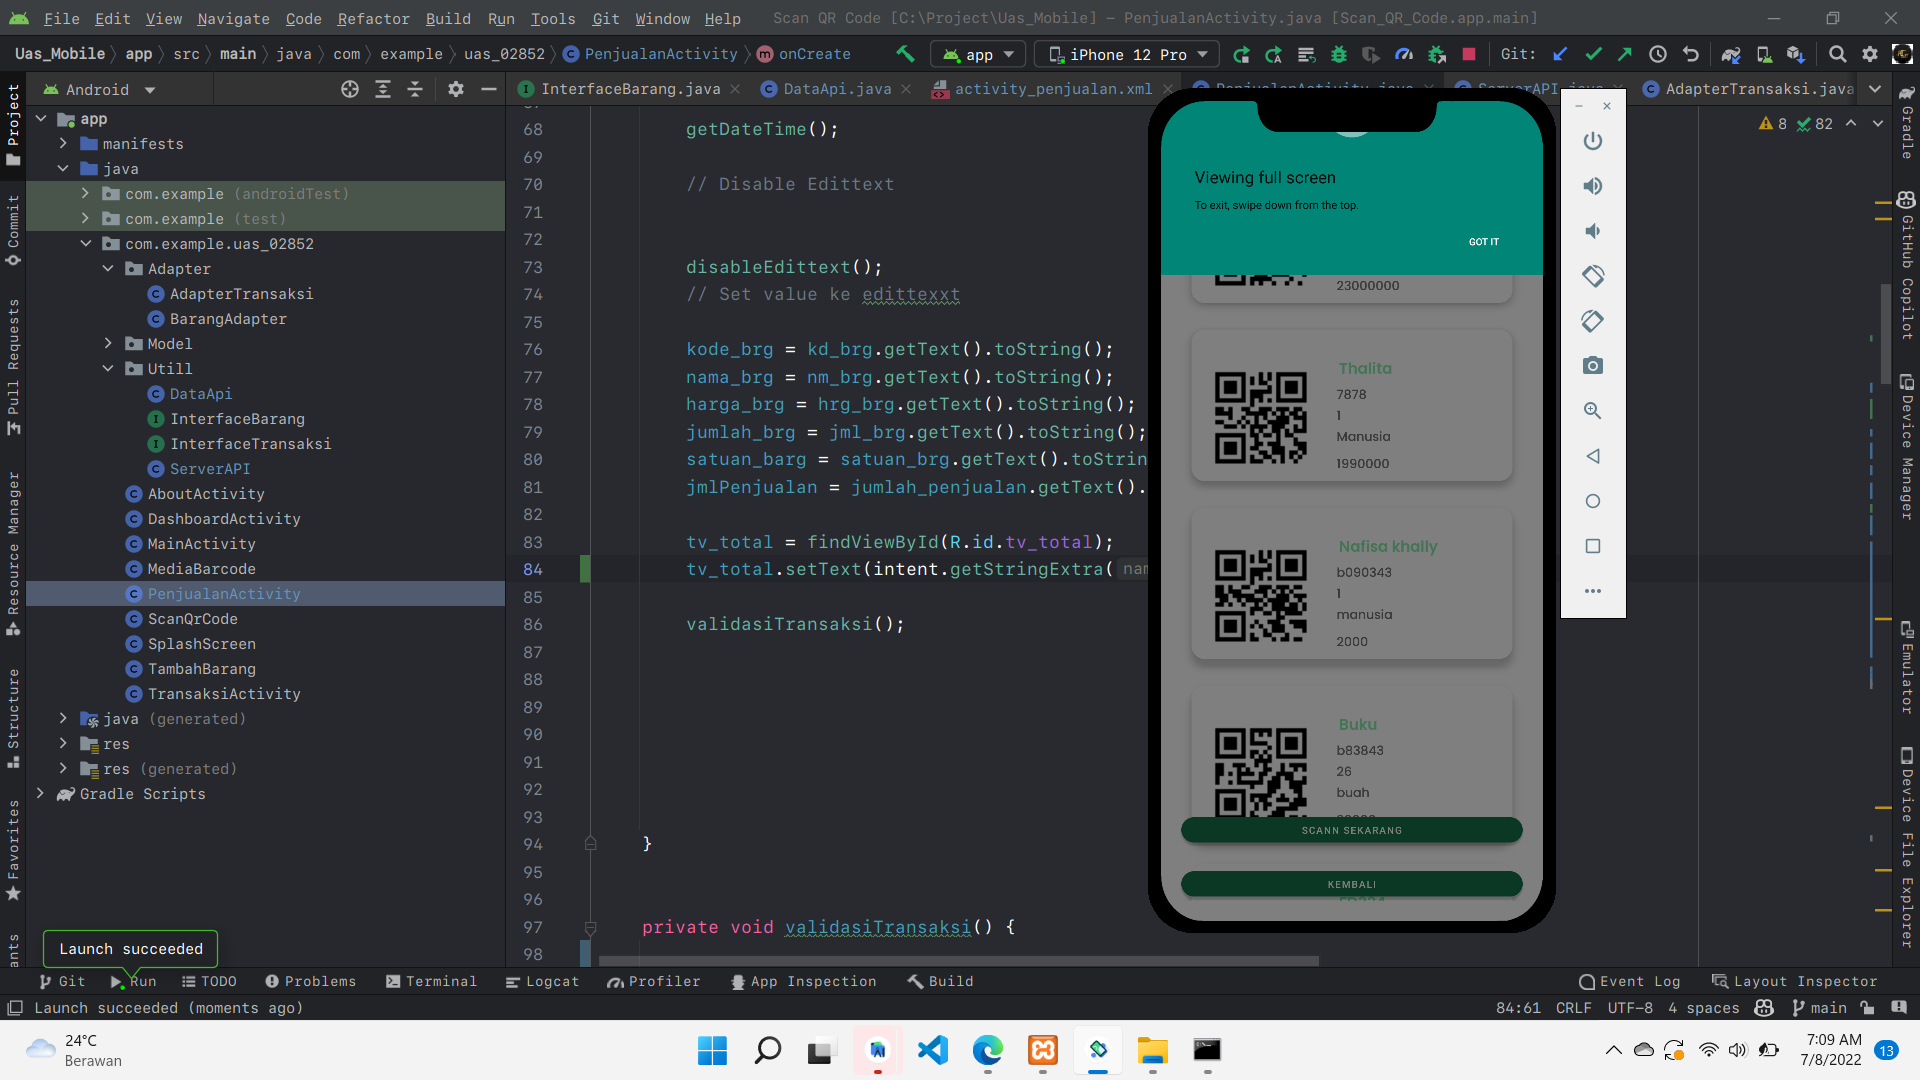Open Search Everywhere with the magnifier icon
Screen dimensions: 1920x1080
click(x=1838, y=53)
